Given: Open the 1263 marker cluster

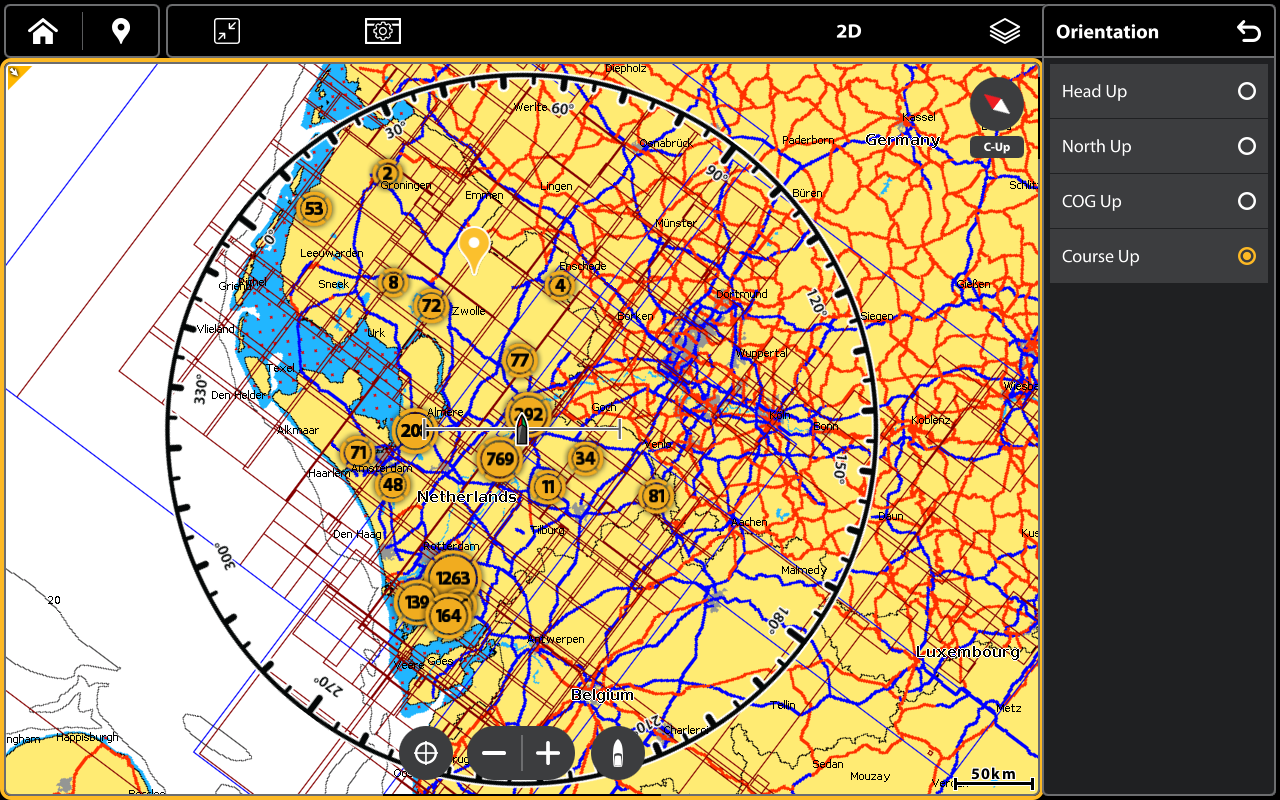Looking at the screenshot, I should (453, 578).
